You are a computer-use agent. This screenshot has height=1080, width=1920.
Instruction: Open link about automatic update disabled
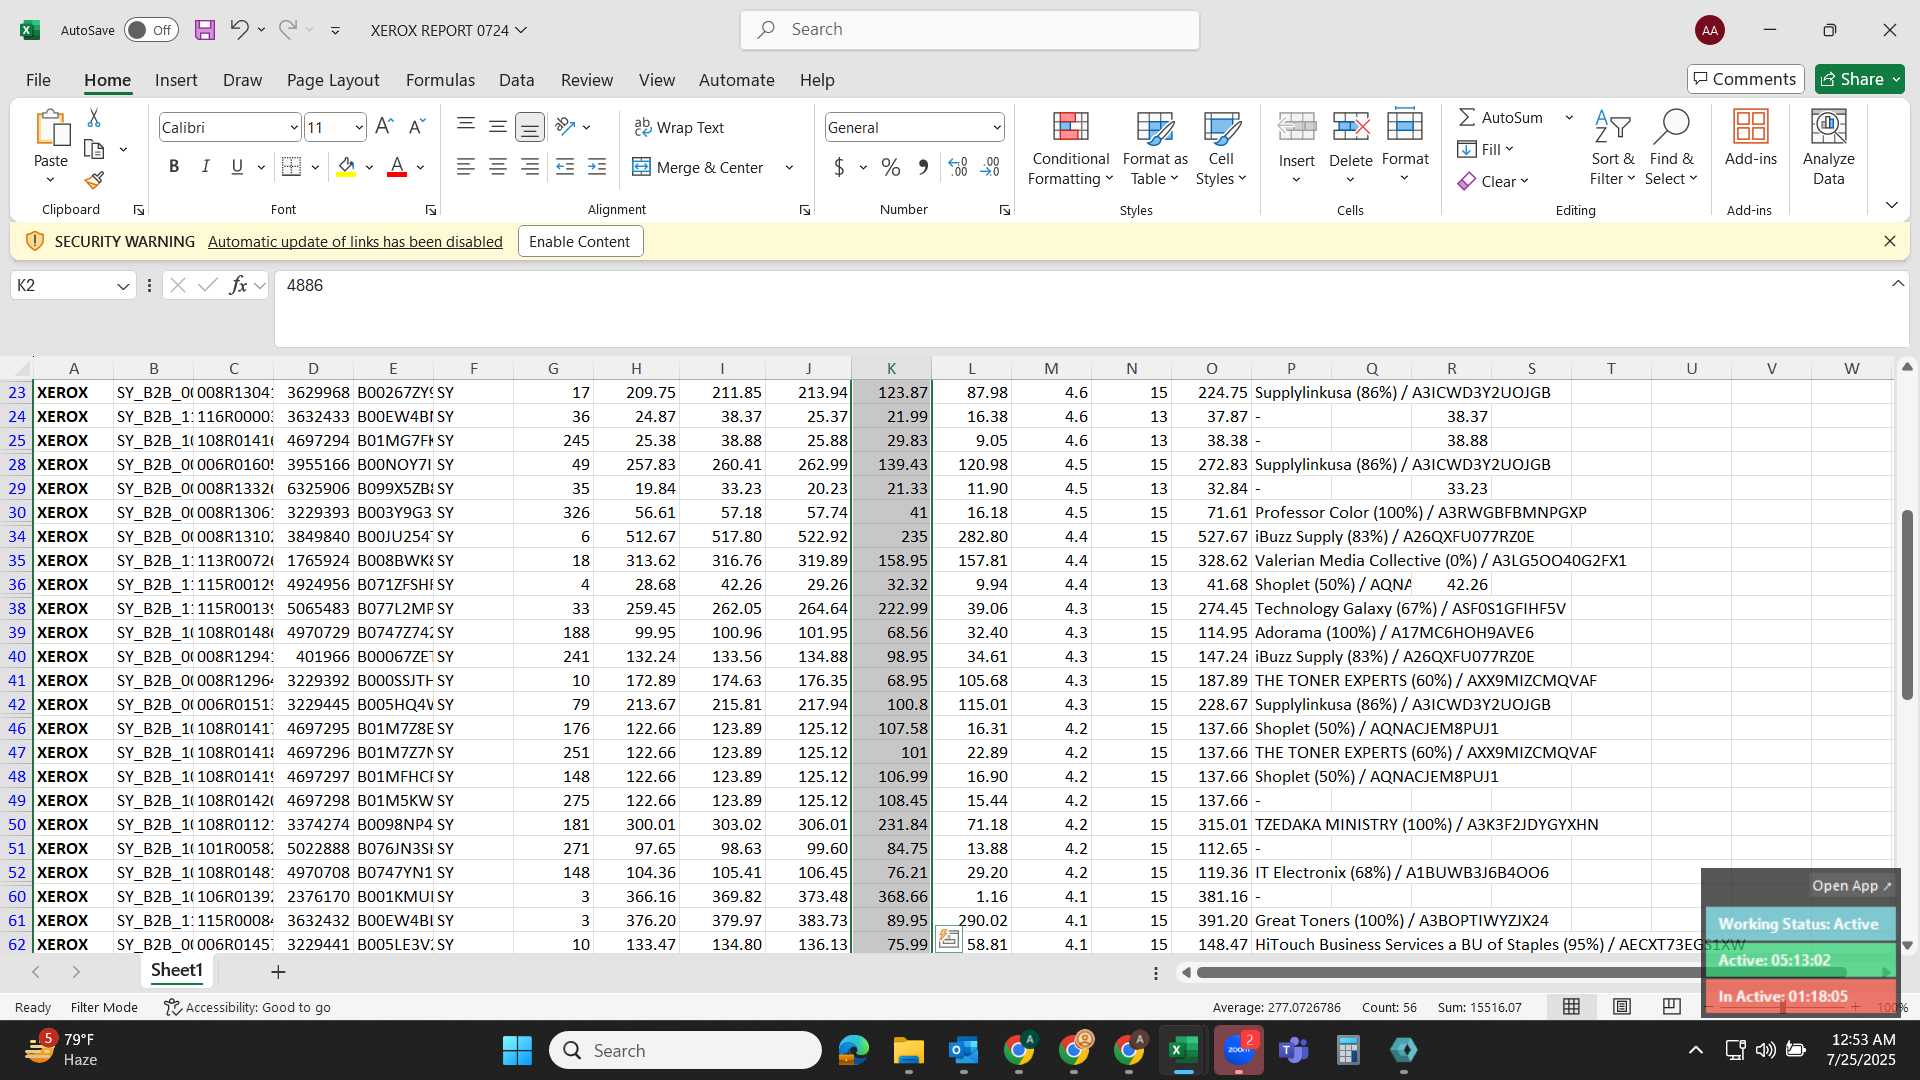point(355,241)
